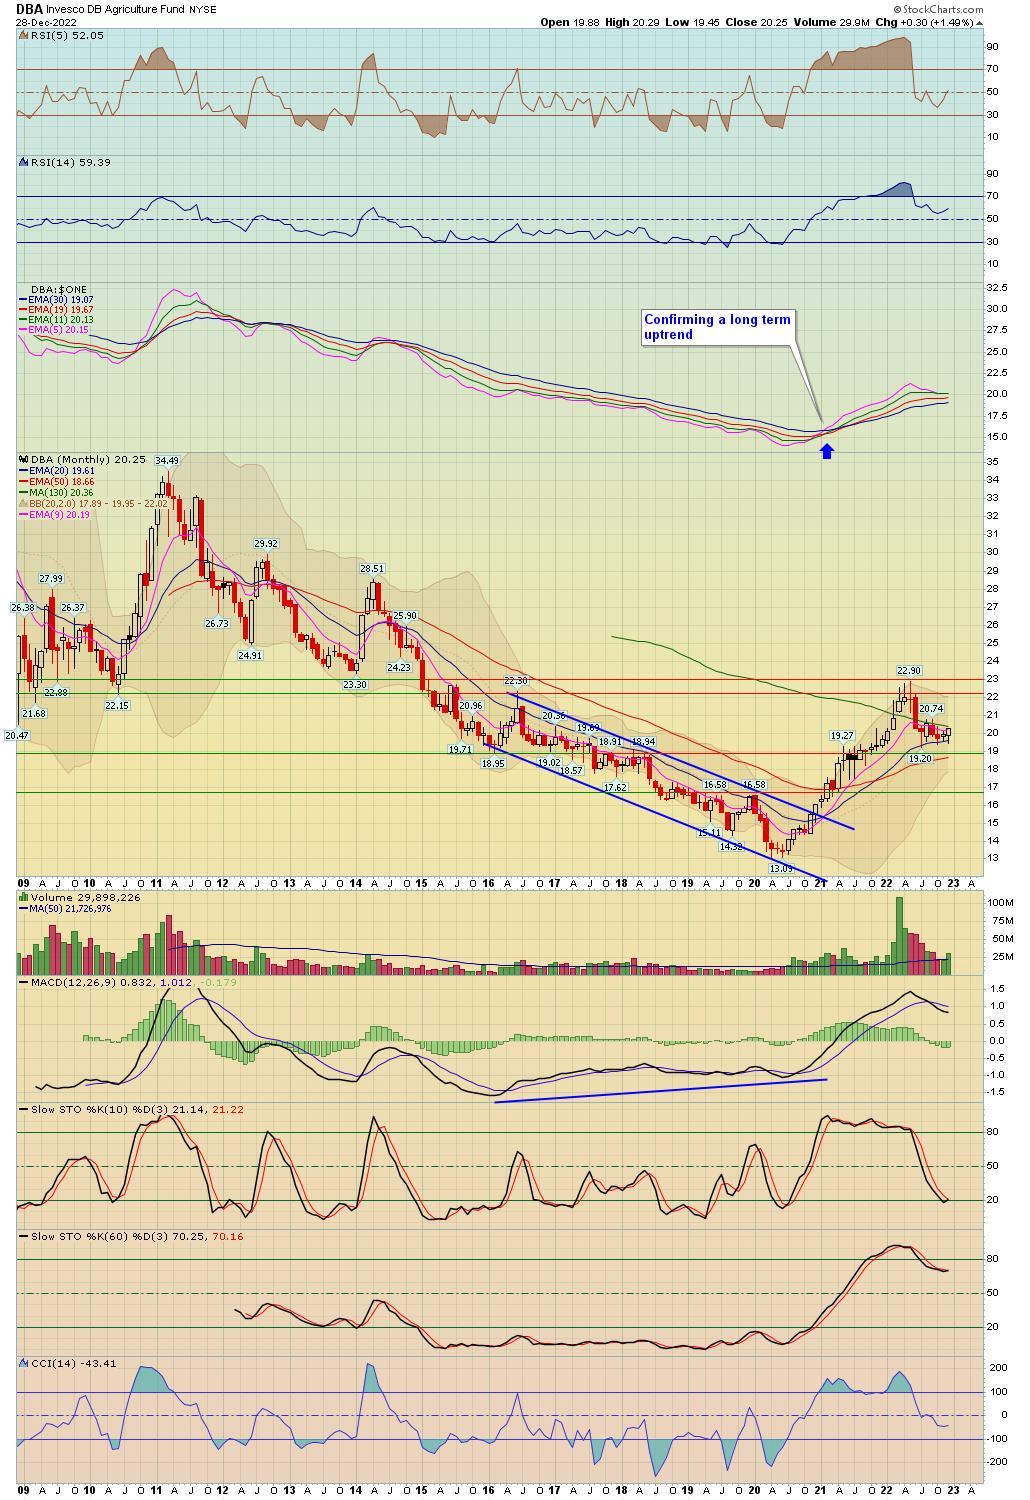This screenshot has height=1500, width=1030.
Task: Click the candlestick icon beside DBA (Monthly)
Action: pos(24,460)
